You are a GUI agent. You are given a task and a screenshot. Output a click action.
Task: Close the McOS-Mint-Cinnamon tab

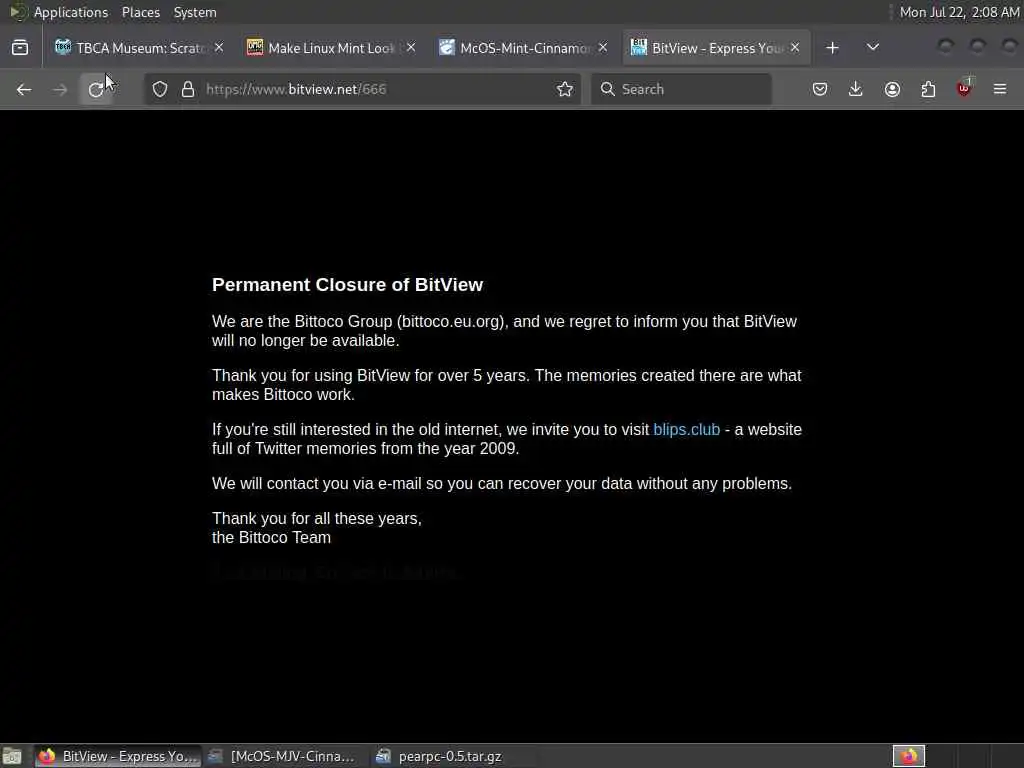tap(603, 48)
